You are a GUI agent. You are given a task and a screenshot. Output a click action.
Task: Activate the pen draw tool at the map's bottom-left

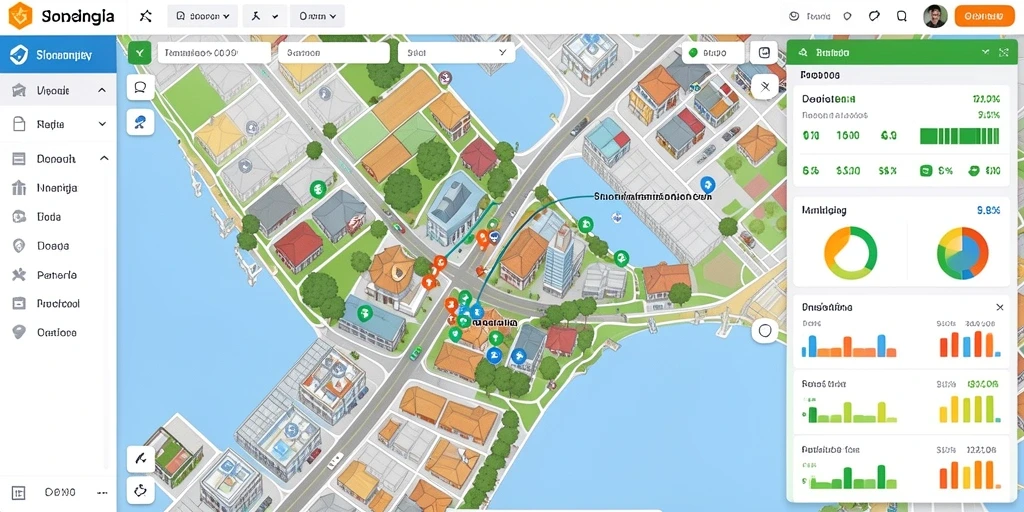[x=140, y=459]
